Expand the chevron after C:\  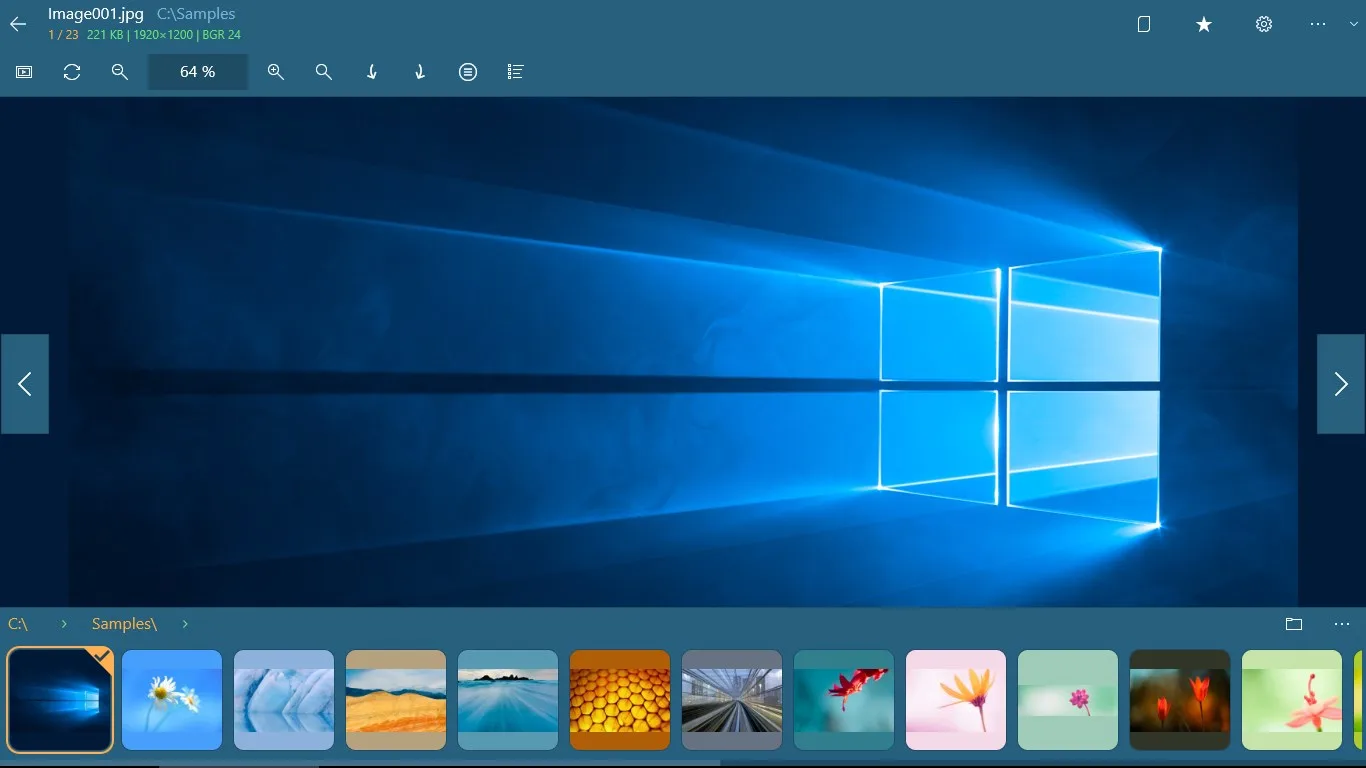pyautogui.click(x=64, y=624)
